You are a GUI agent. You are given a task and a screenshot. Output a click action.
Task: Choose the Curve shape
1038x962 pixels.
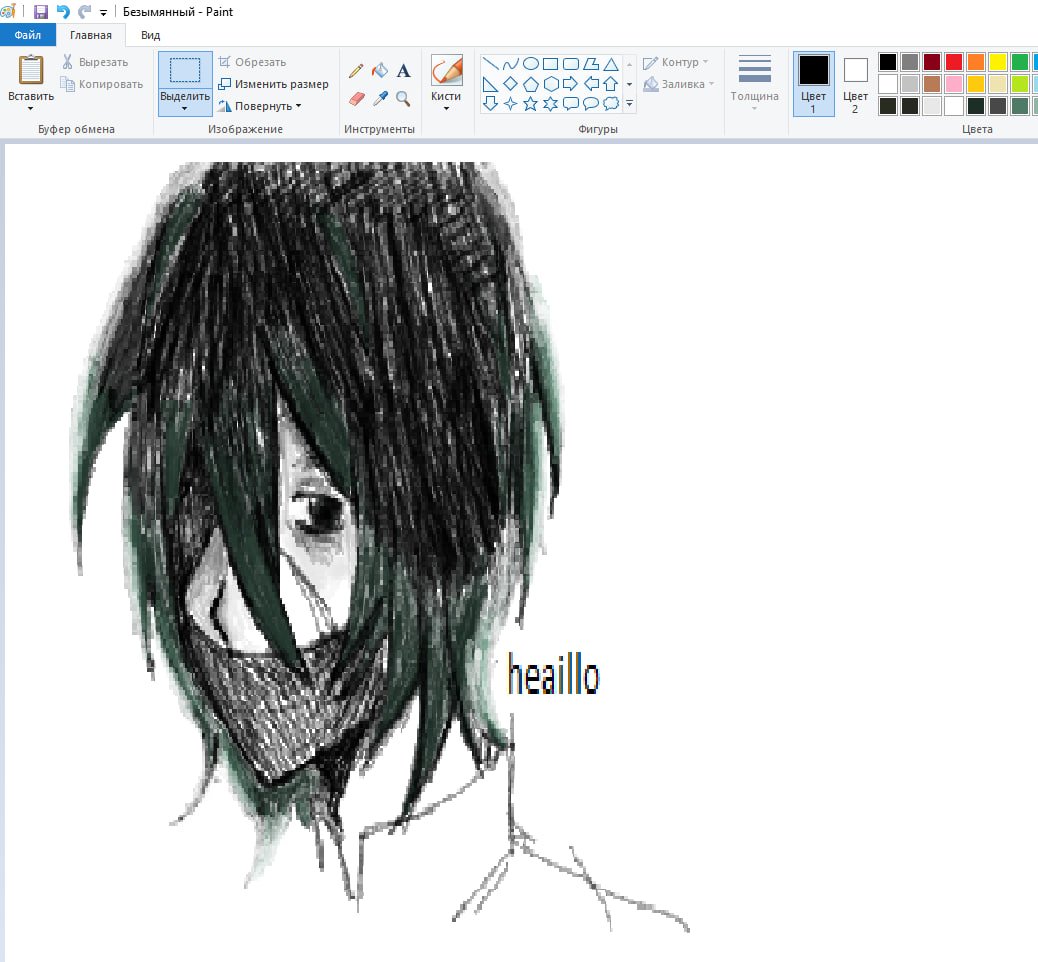click(x=510, y=64)
